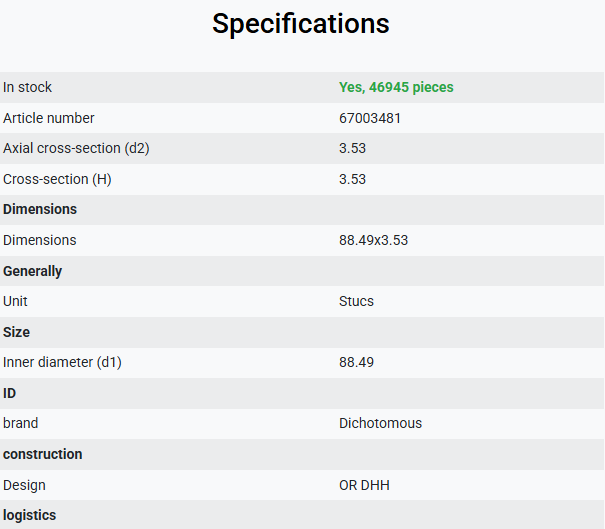Image resolution: width=605 pixels, height=529 pixels.
Task: Click the 'ID' section header
Action: (9, 393)
